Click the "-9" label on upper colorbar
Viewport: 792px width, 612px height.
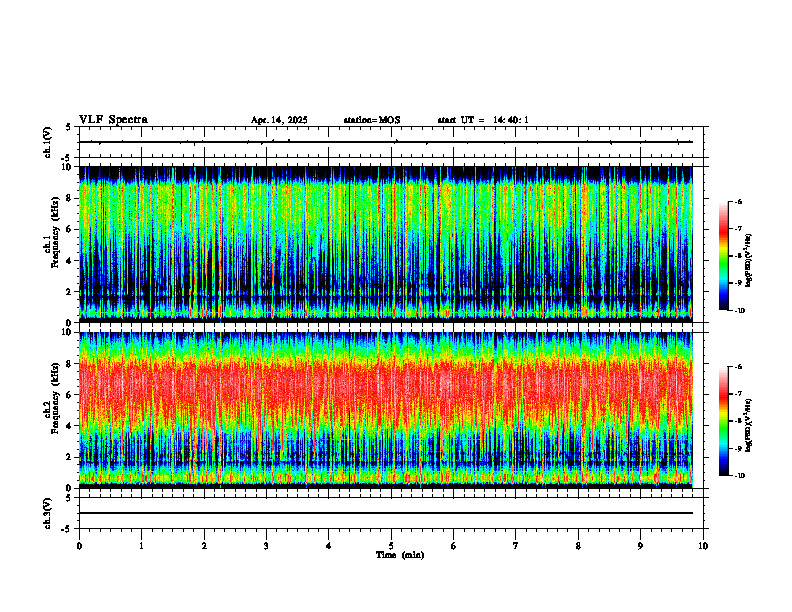(x=738, y=283)
